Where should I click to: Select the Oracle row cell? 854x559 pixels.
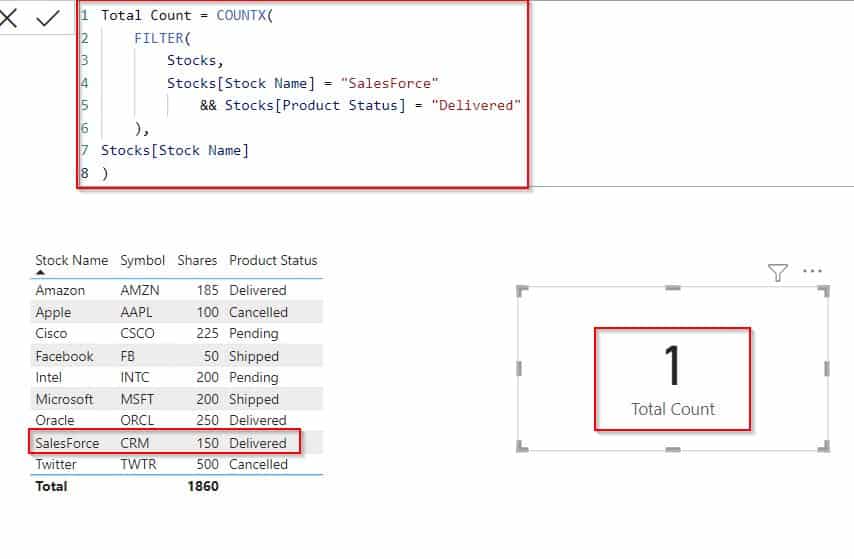tap(54, 421)
